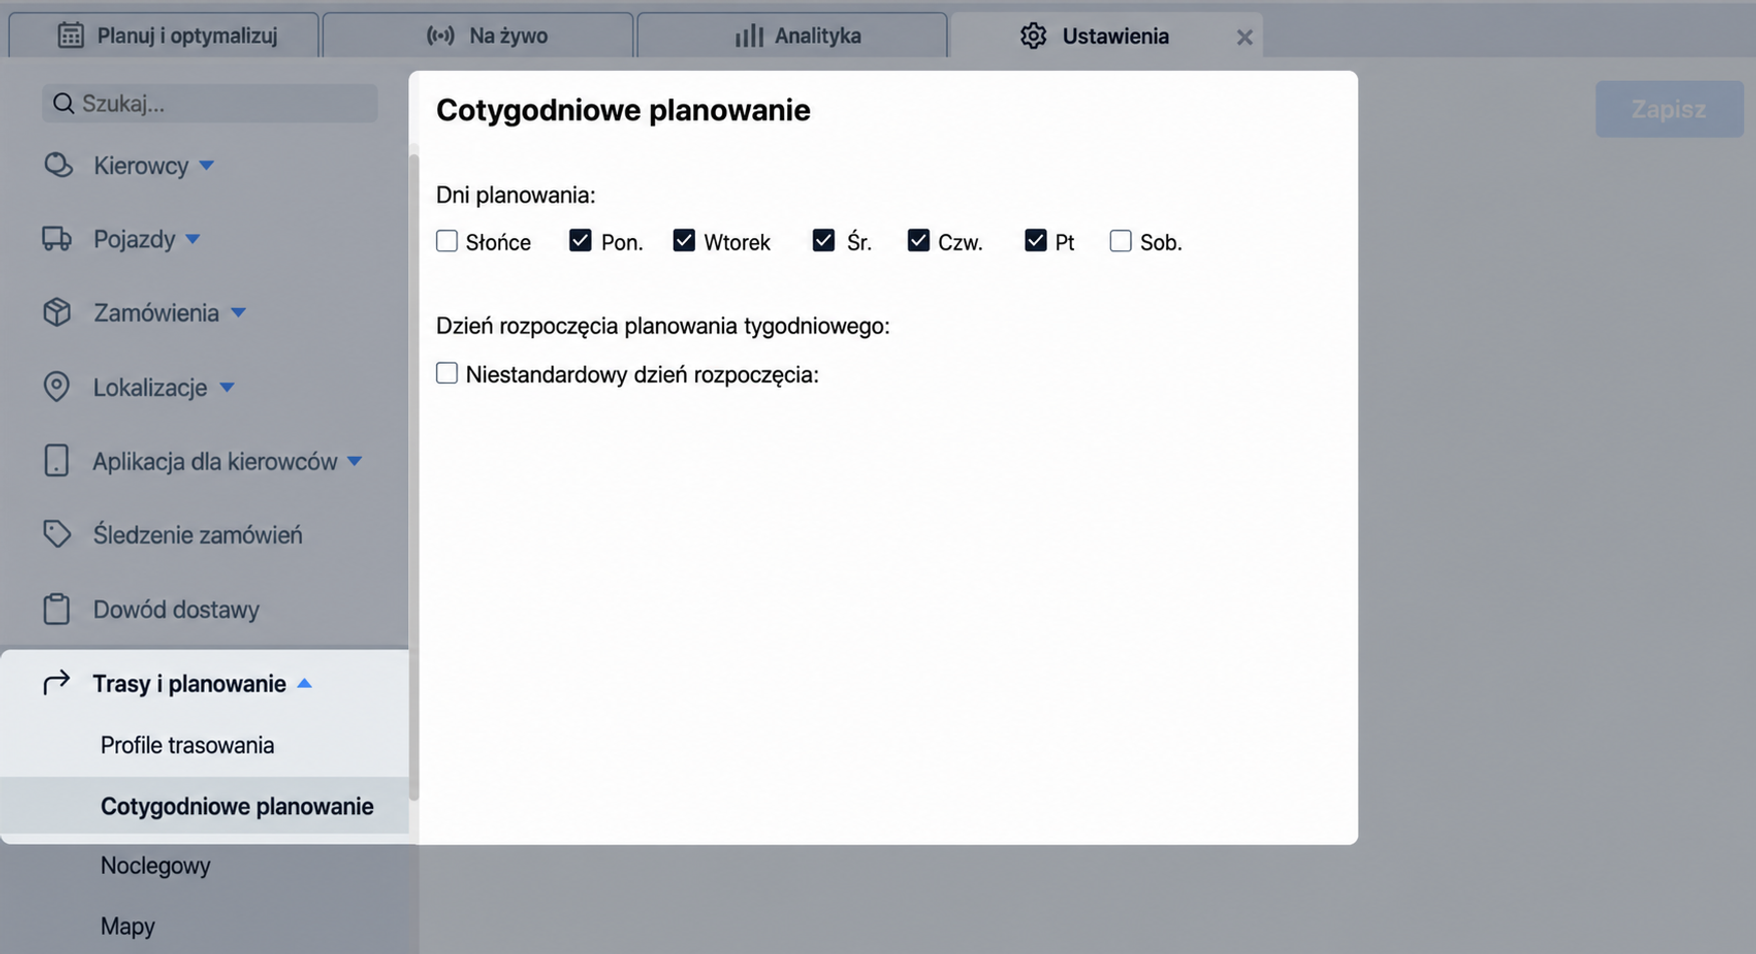Click the Trasy i planowanie arrow icon

tap(57, 683)
